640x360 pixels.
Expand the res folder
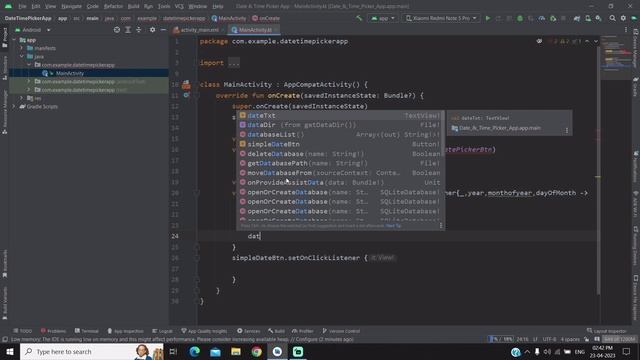[x=22, y=98]
